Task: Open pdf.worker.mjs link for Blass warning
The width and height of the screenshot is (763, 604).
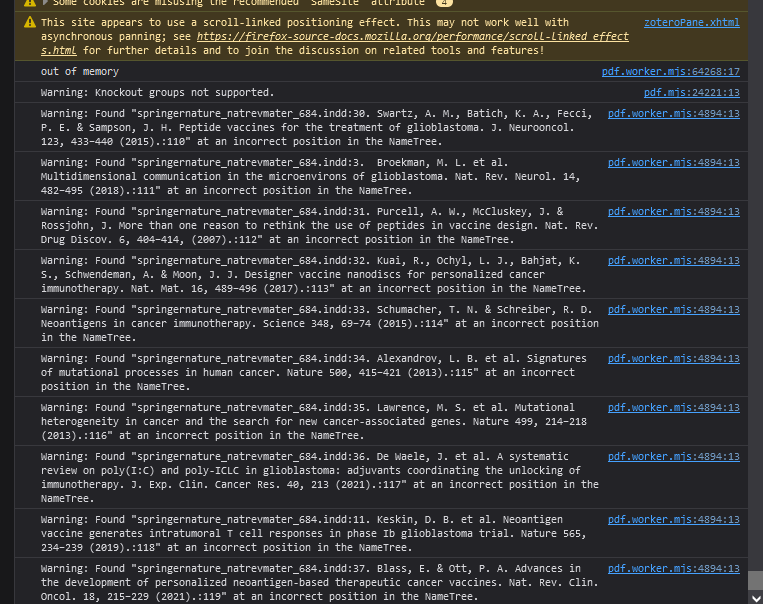Action: (673, 568)
